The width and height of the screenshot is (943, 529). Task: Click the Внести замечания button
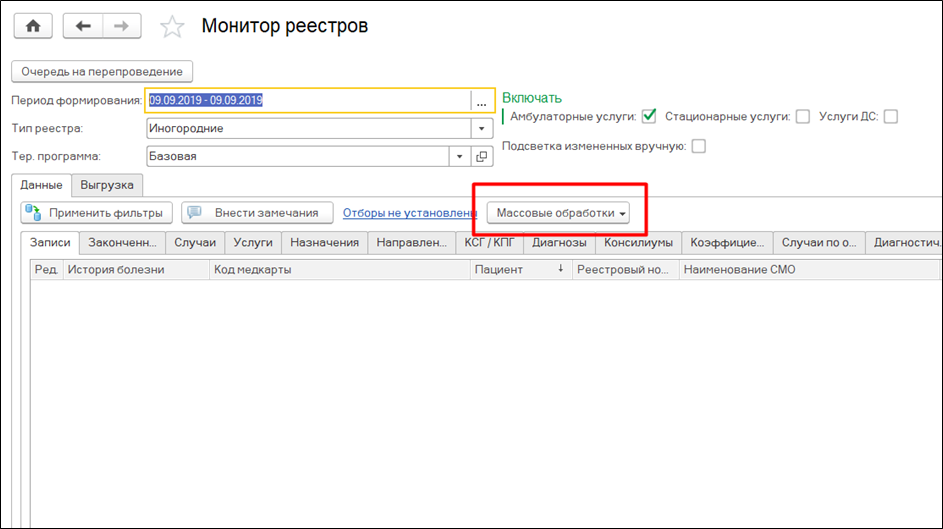257,213
